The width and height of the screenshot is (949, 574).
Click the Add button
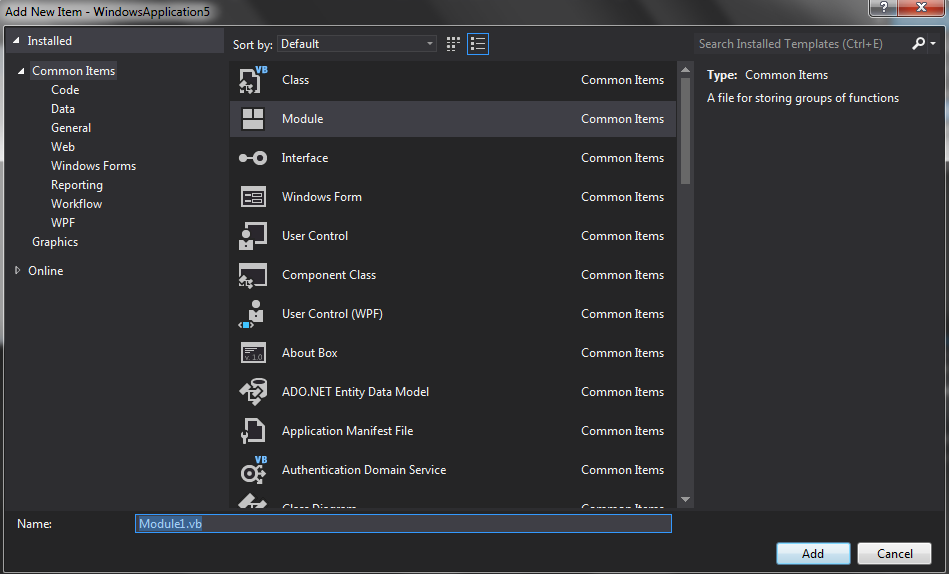[813, 553]
